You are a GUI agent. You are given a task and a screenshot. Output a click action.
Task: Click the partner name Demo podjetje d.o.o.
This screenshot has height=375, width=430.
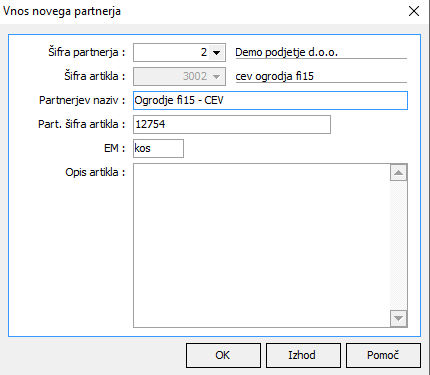287,53
